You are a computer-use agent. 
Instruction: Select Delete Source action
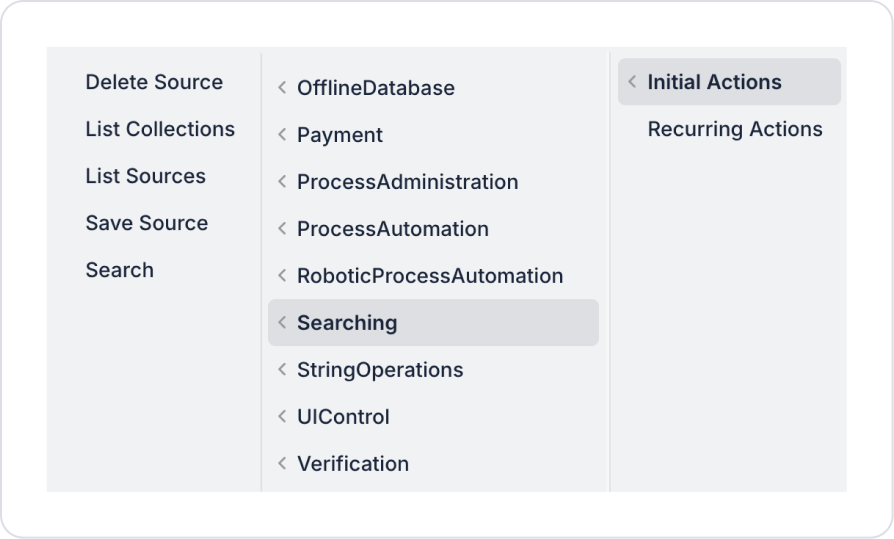coord(154,82)
